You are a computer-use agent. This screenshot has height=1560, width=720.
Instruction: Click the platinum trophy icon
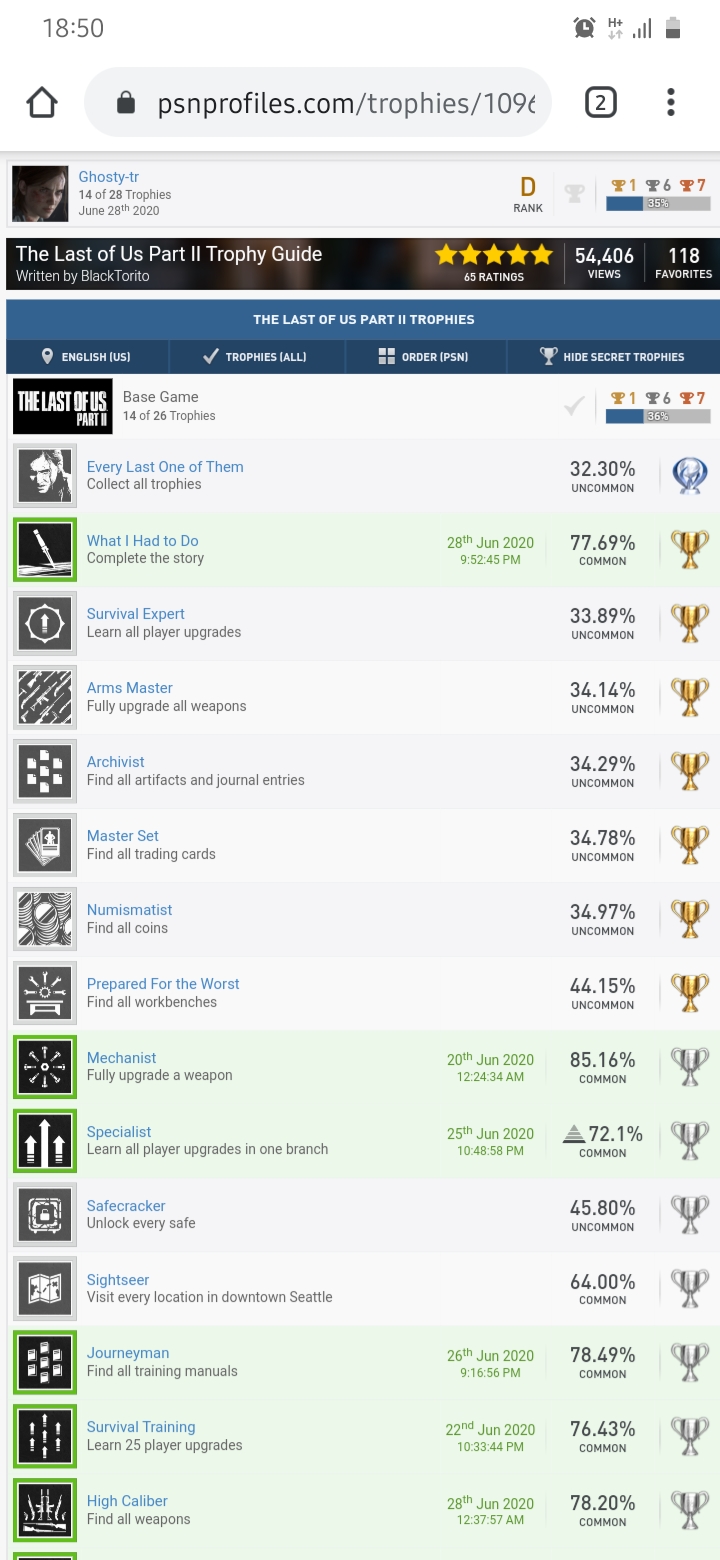pos(690,476)
